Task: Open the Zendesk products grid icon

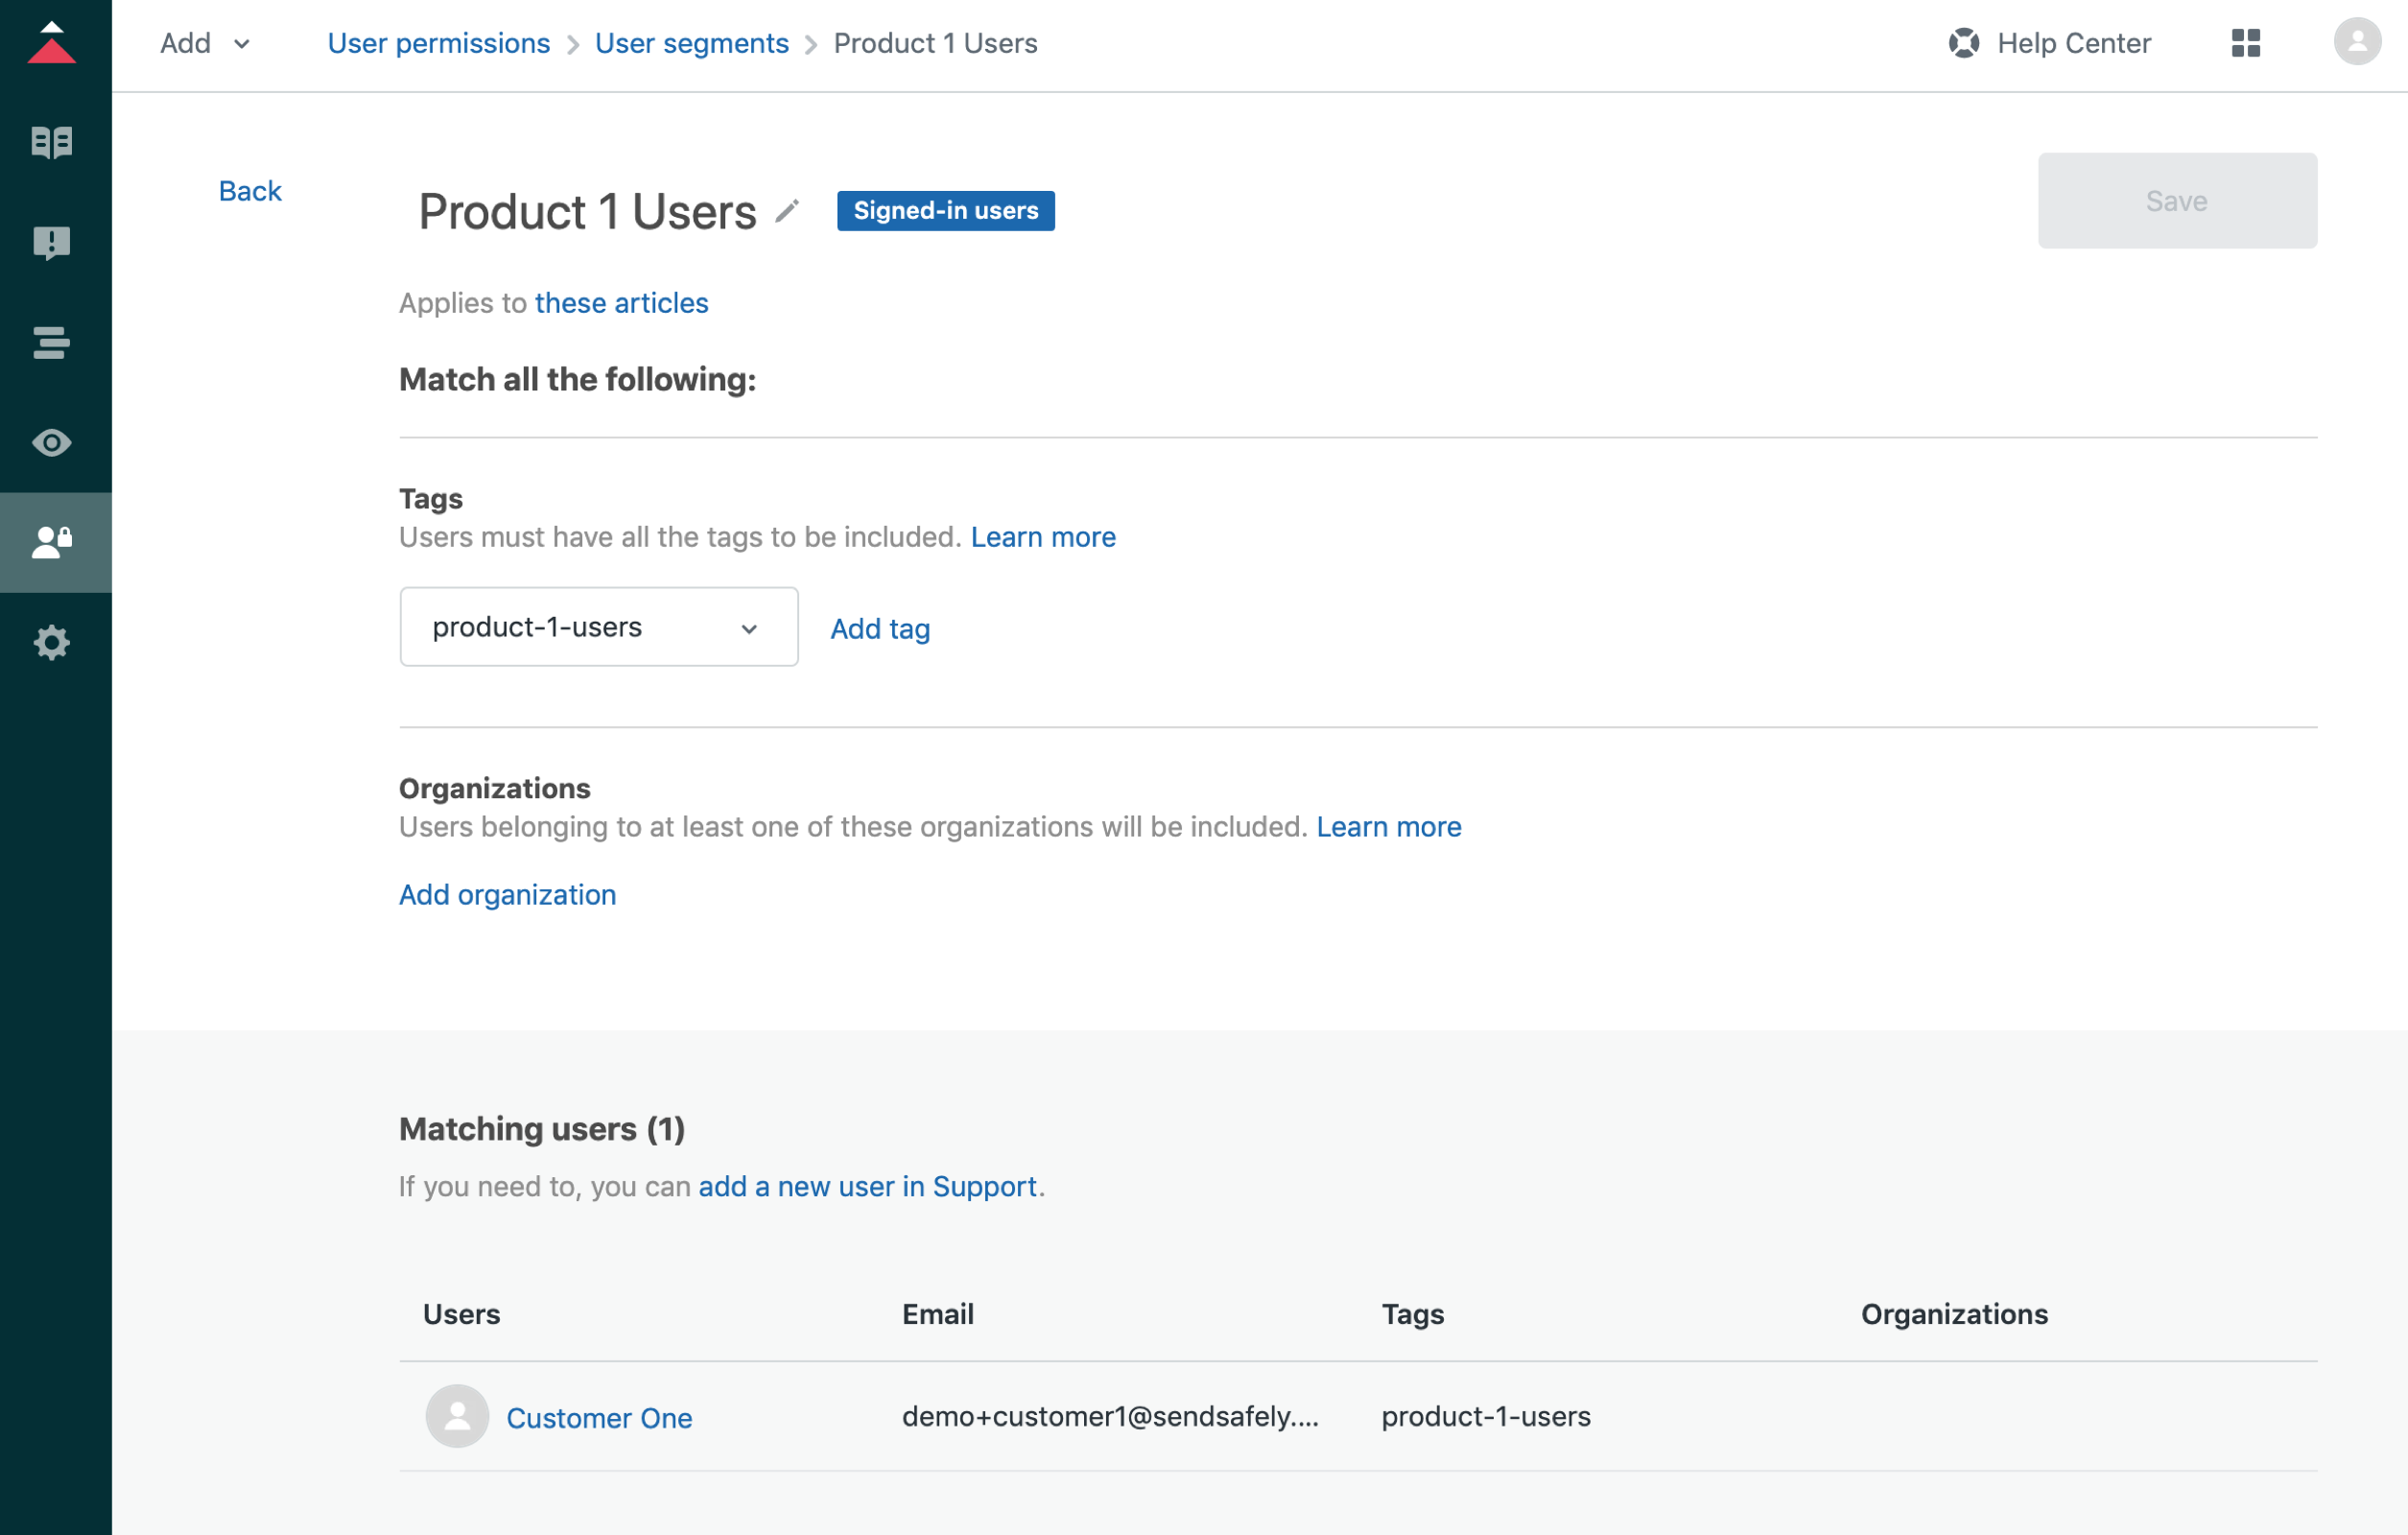Action: tap(2245, 43)
